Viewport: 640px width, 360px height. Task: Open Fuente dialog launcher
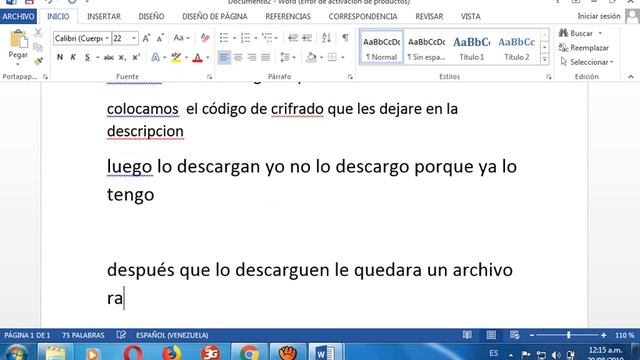pos(209,77)
